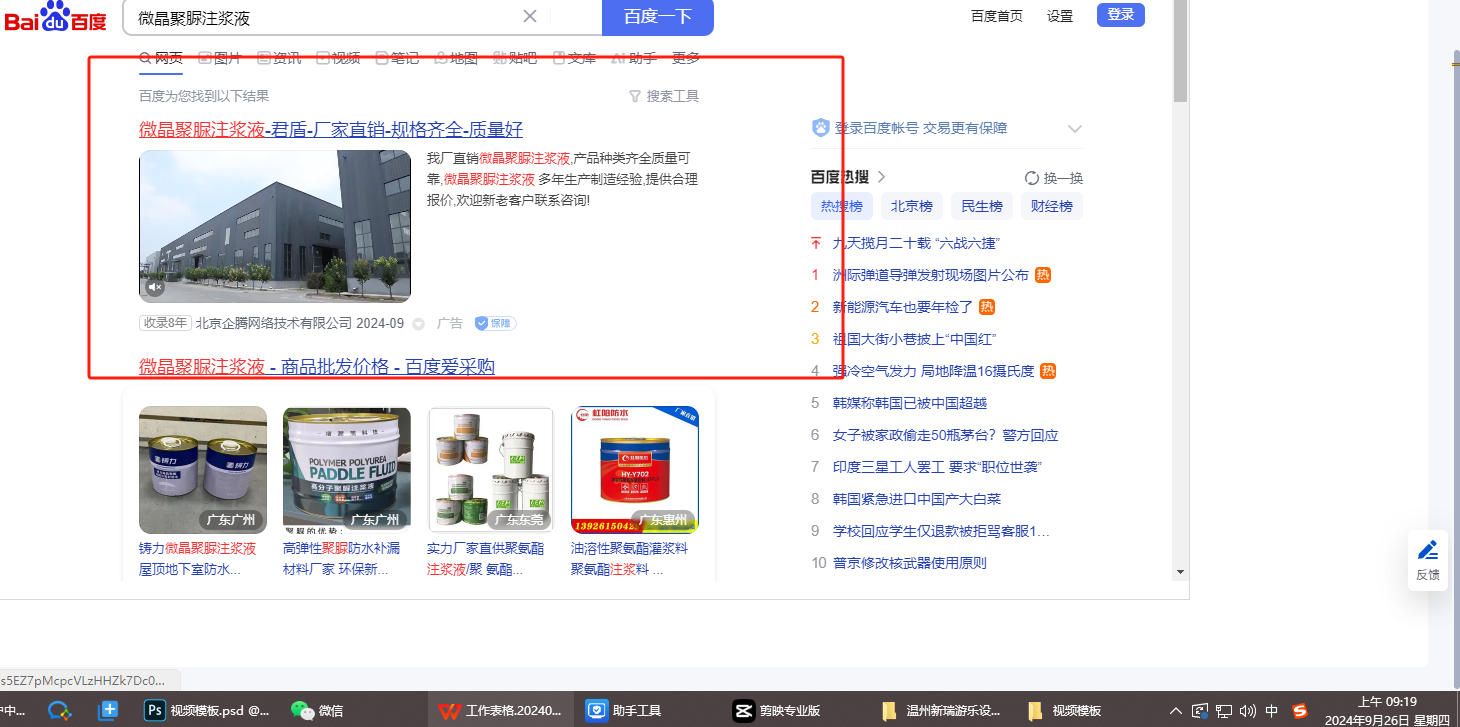Open the 君盾-厂家直销 result title
This screenshot has height=727, width=1460.
point(331,130)
